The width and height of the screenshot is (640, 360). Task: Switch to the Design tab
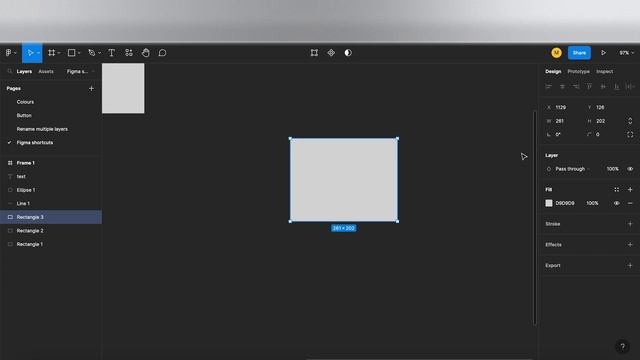(553, 71)
